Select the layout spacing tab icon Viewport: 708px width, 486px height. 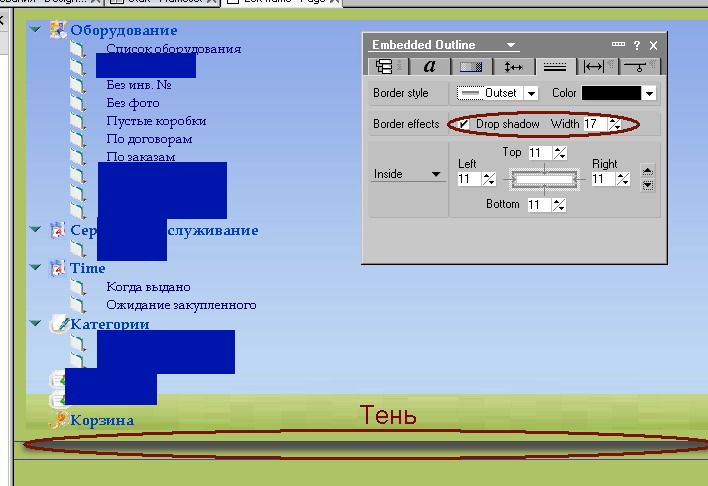tap(513, 67)
